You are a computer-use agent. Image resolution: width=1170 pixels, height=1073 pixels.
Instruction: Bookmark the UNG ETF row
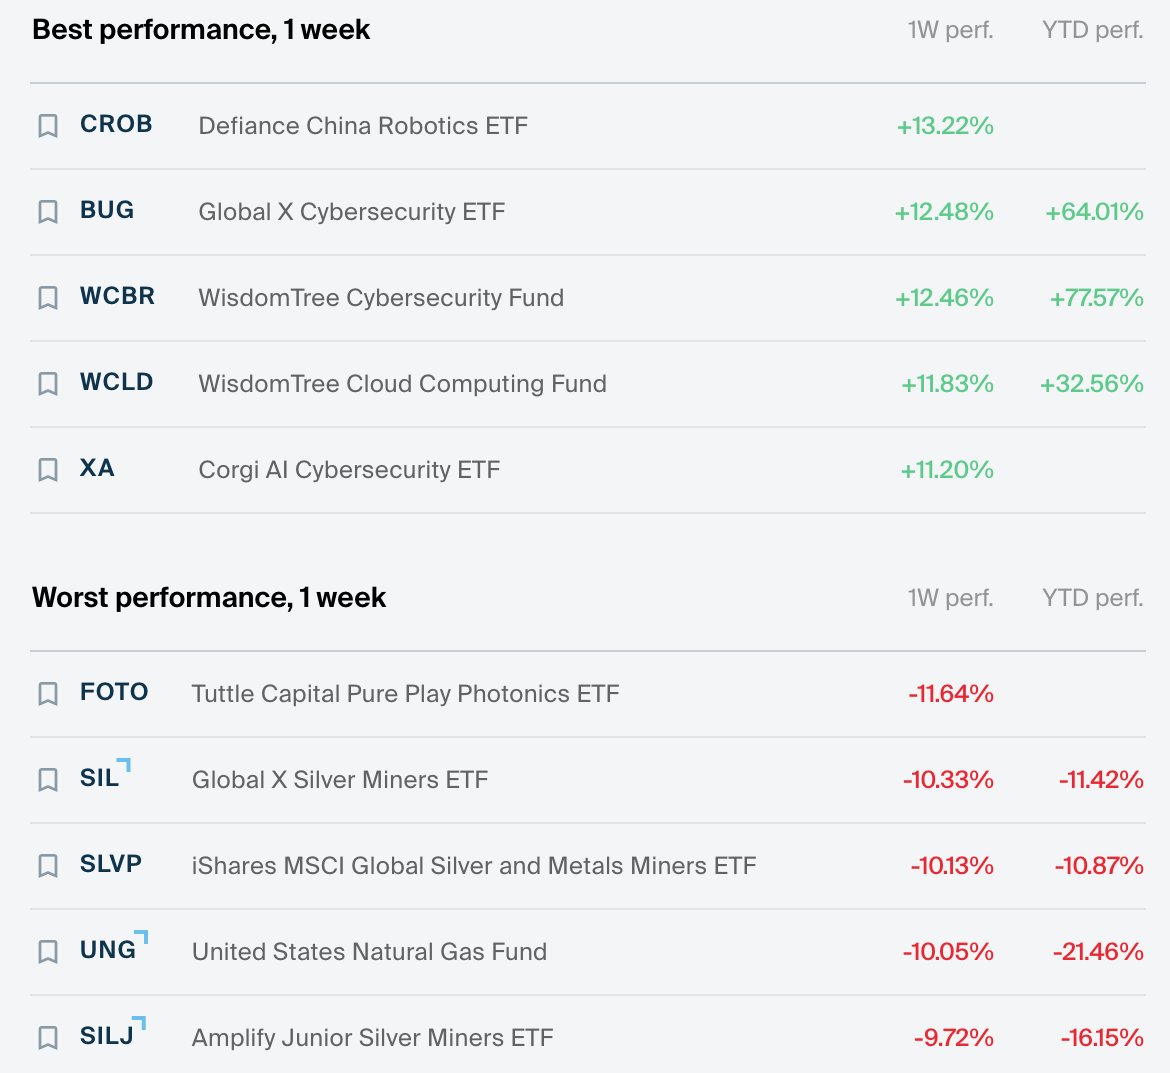(x=48, y=951)
